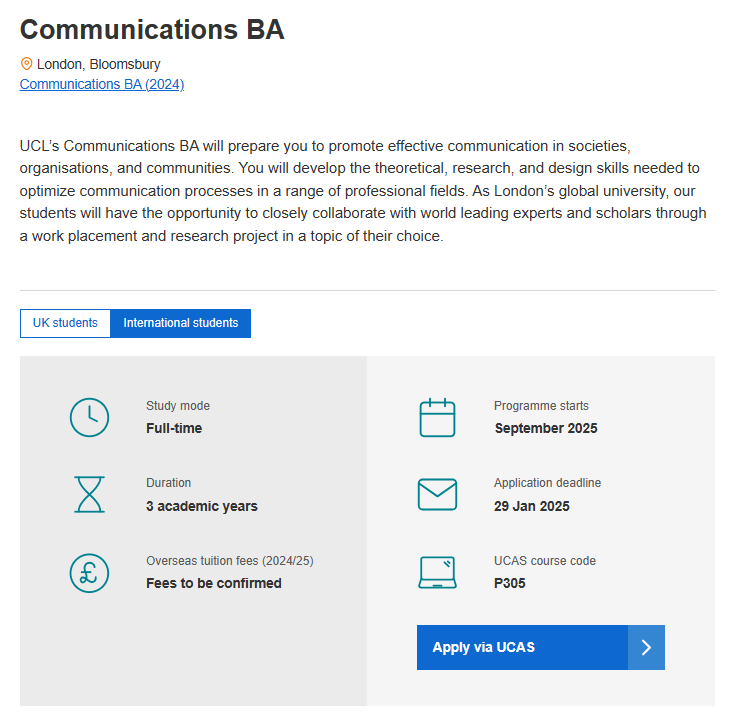Click the September 2025 start date
This screenshot has height=715, width=733.
tap(546, 428)
